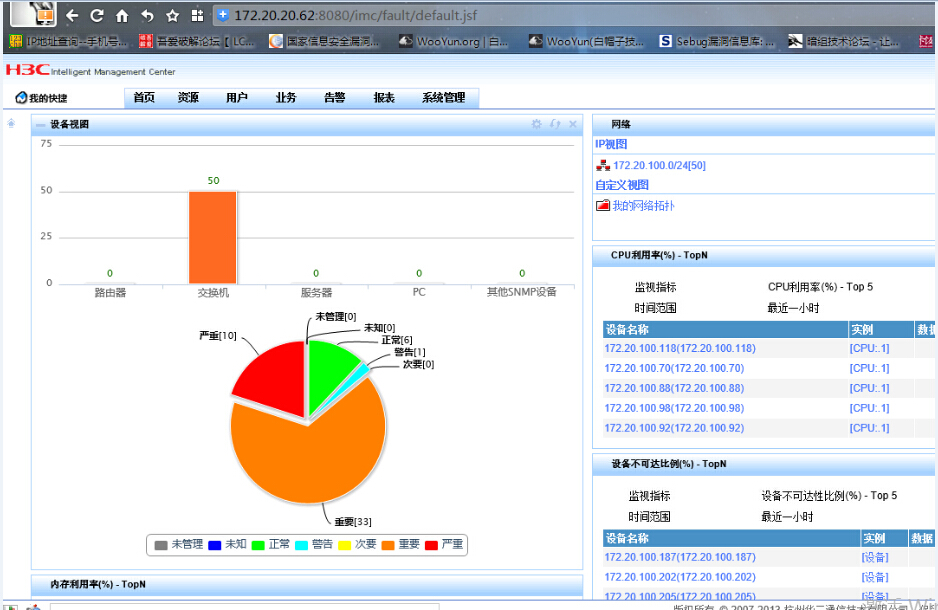Click the folder icon beside 我的网络拓扑

click(x=603, y=205)
